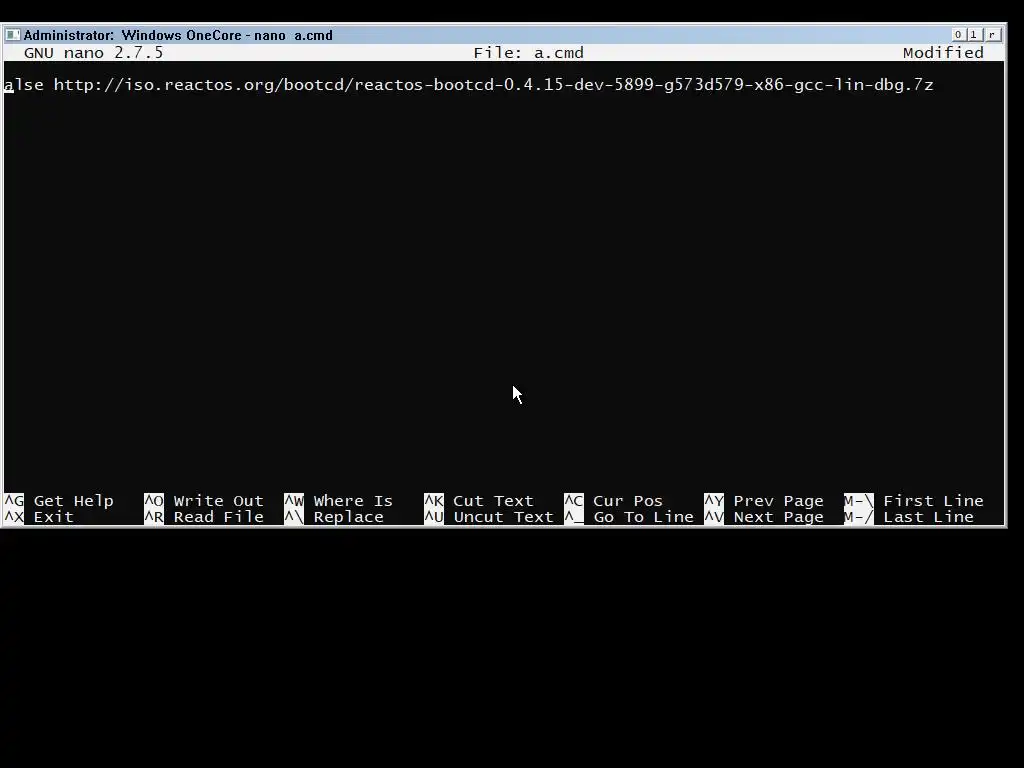Click the '^G' Get Help shortcut key
Screen dimensions: 1024x768
tap(14, 501)
